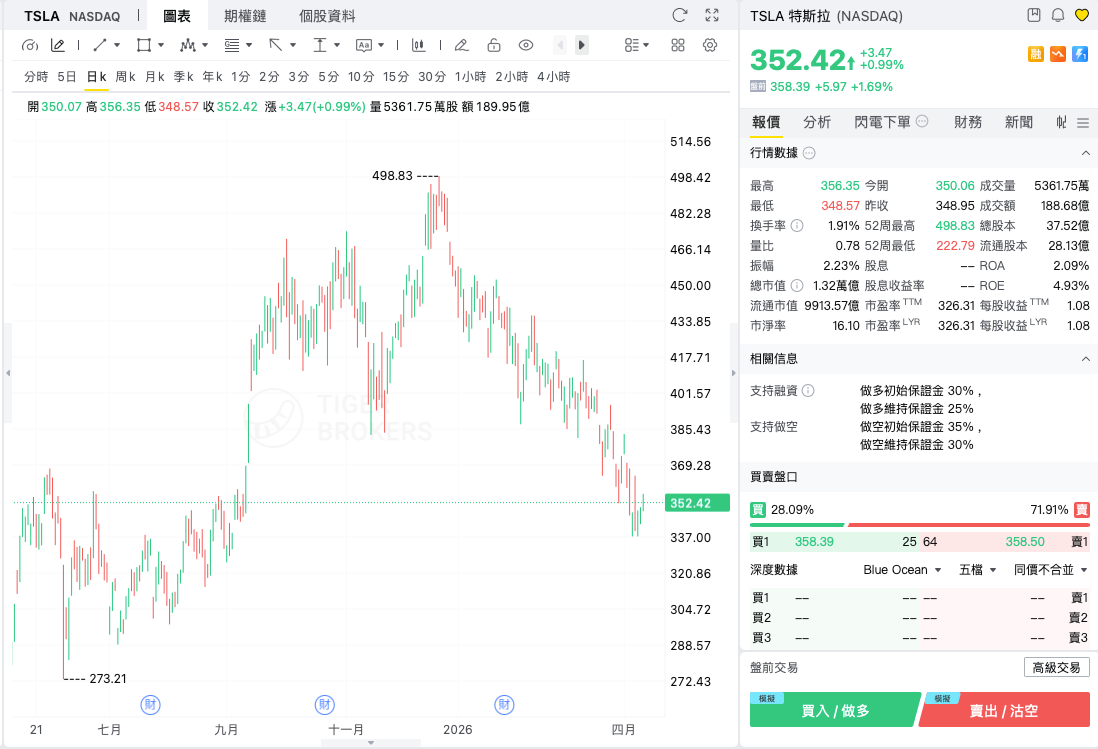Select the note pencil drawing icon
1098x749 pixels.
tap(58, 46)
